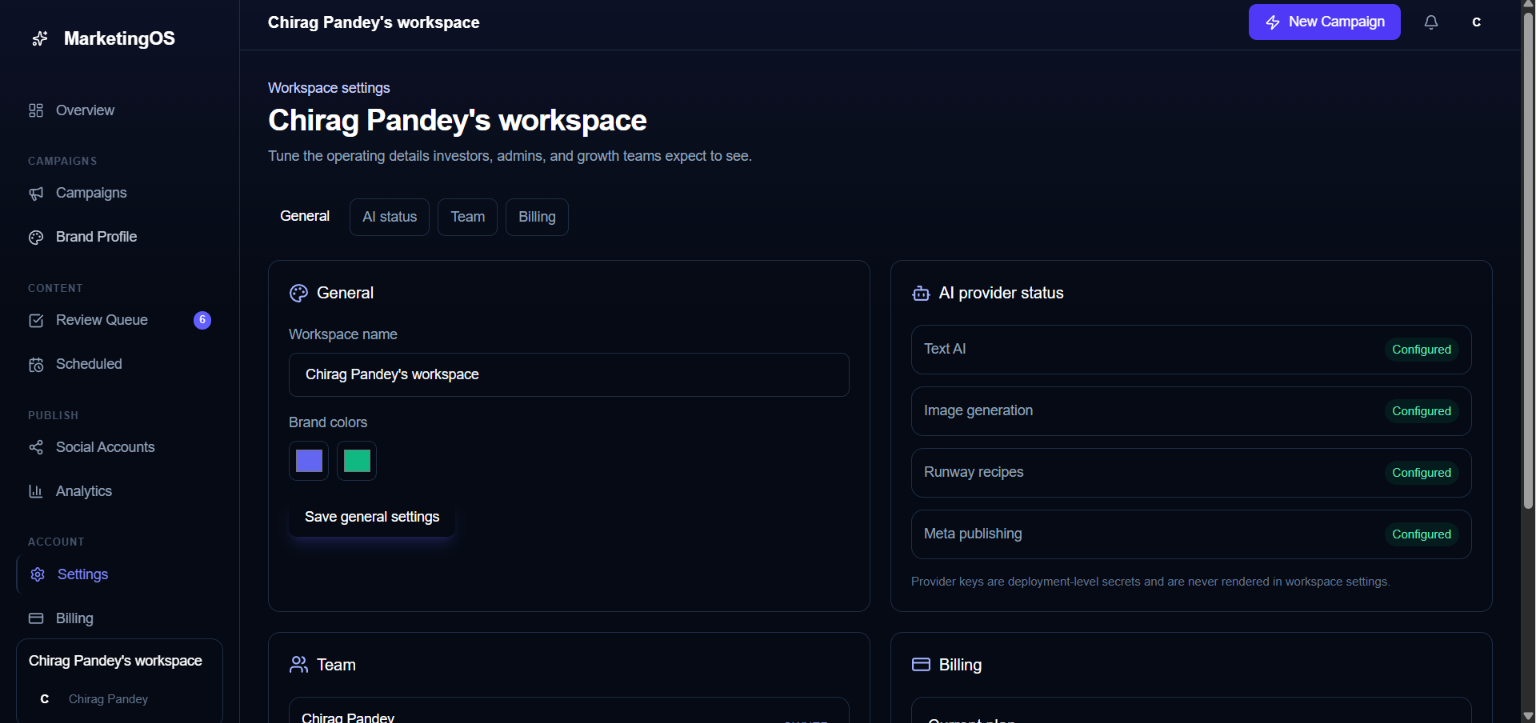
Task: Click the credit card icon in Billing card
Action: tap(921, 665)
